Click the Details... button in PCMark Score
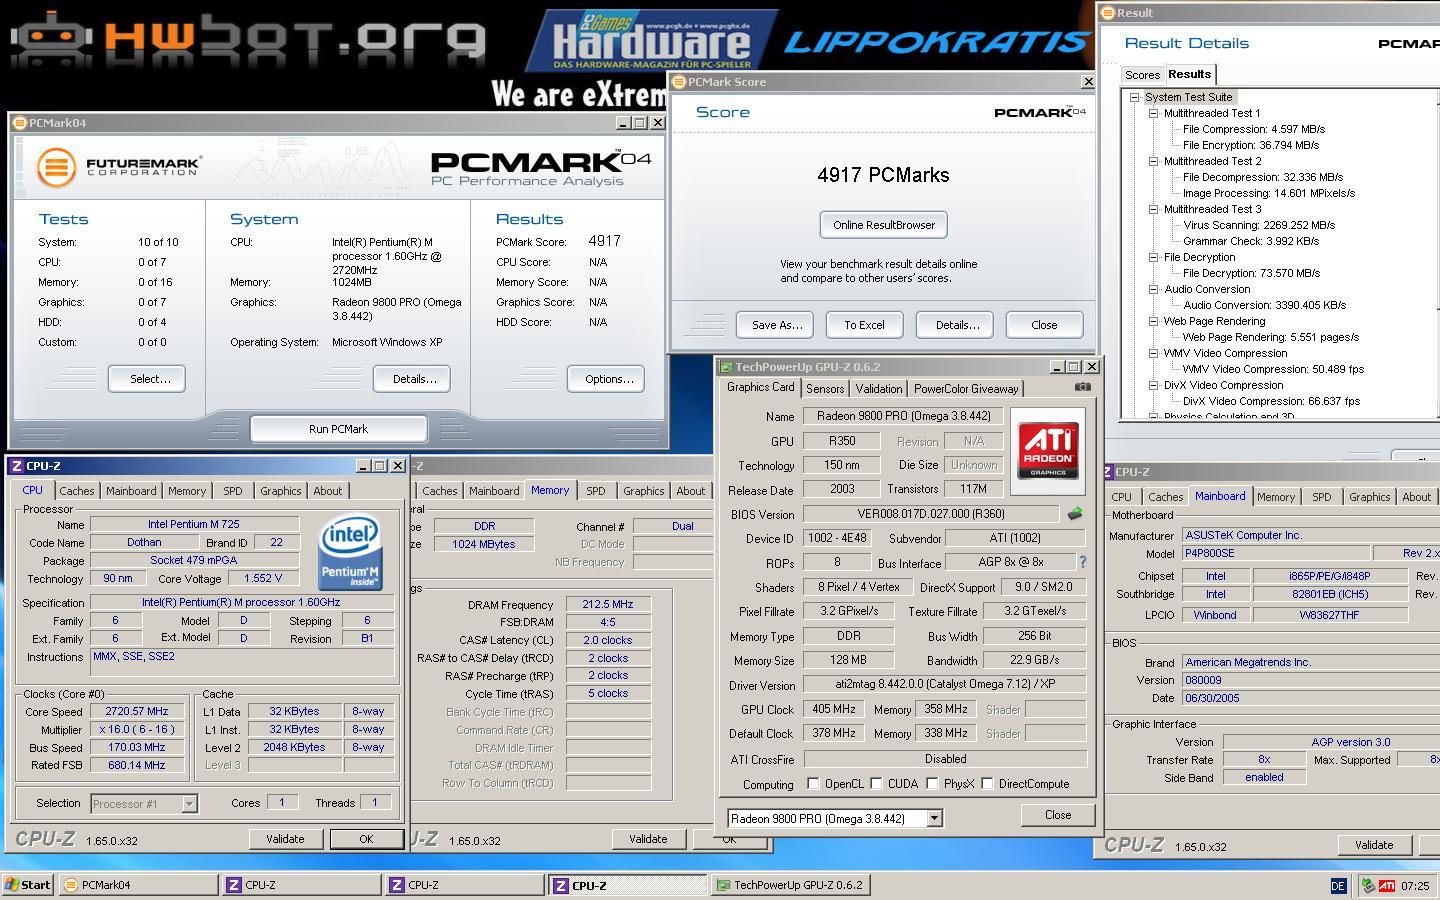 click(957, 325)
